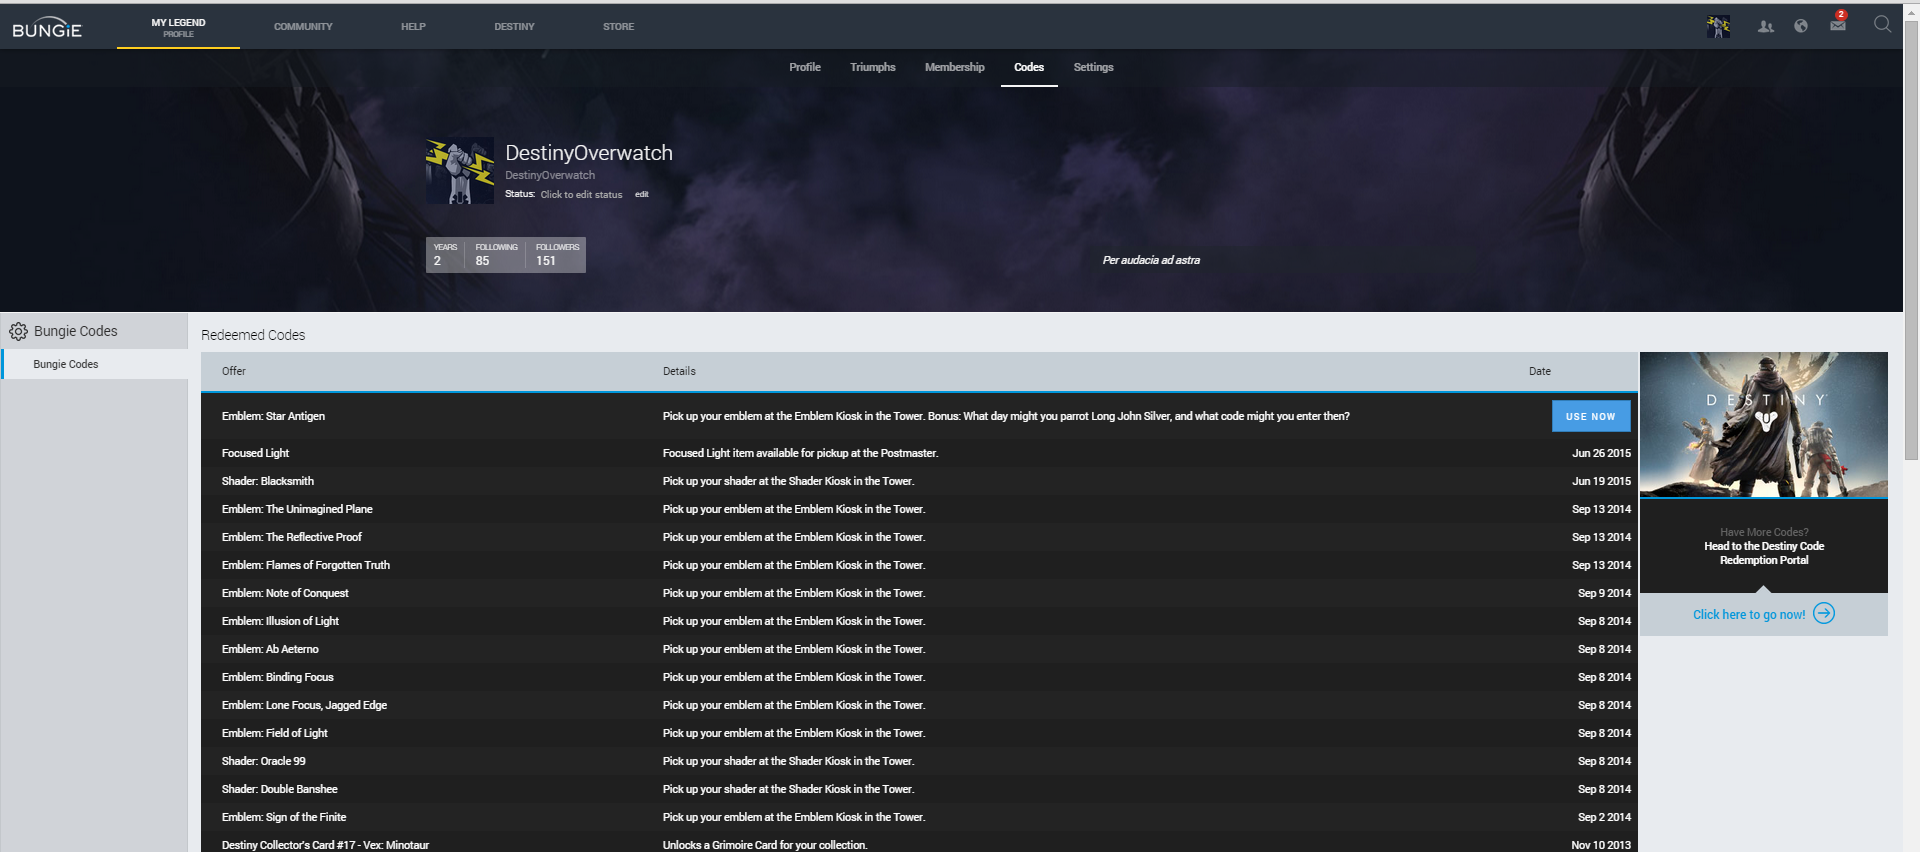Screen dimensions: 1920x852
Task: Click the Offer column header
Action: tap(234, 371)
